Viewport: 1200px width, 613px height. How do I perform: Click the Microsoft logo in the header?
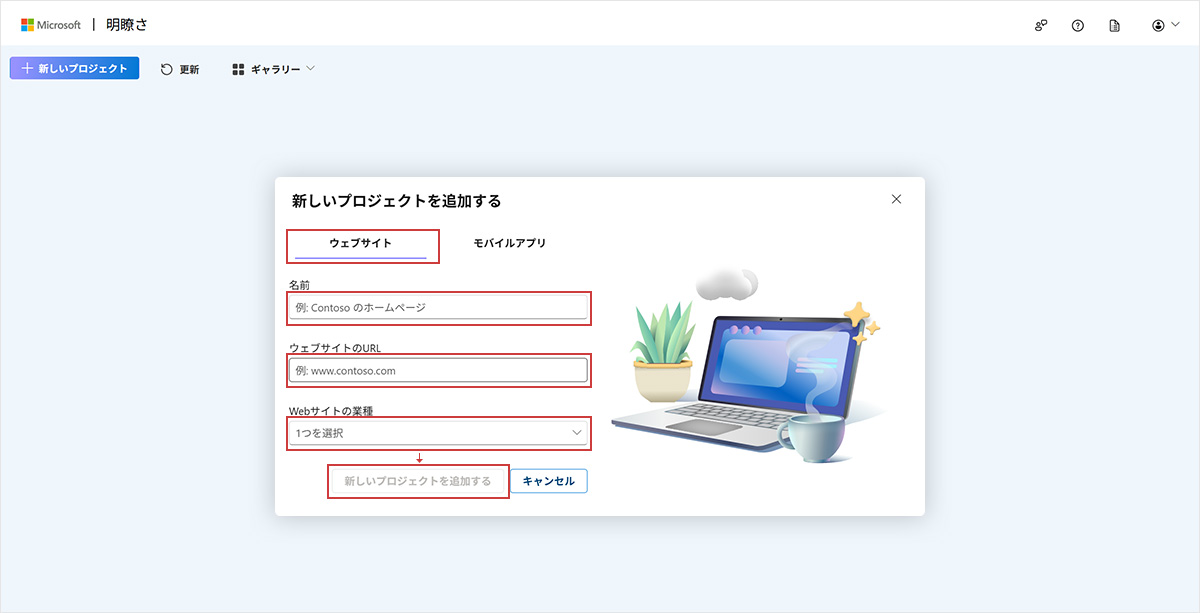[x=51, y=25]
